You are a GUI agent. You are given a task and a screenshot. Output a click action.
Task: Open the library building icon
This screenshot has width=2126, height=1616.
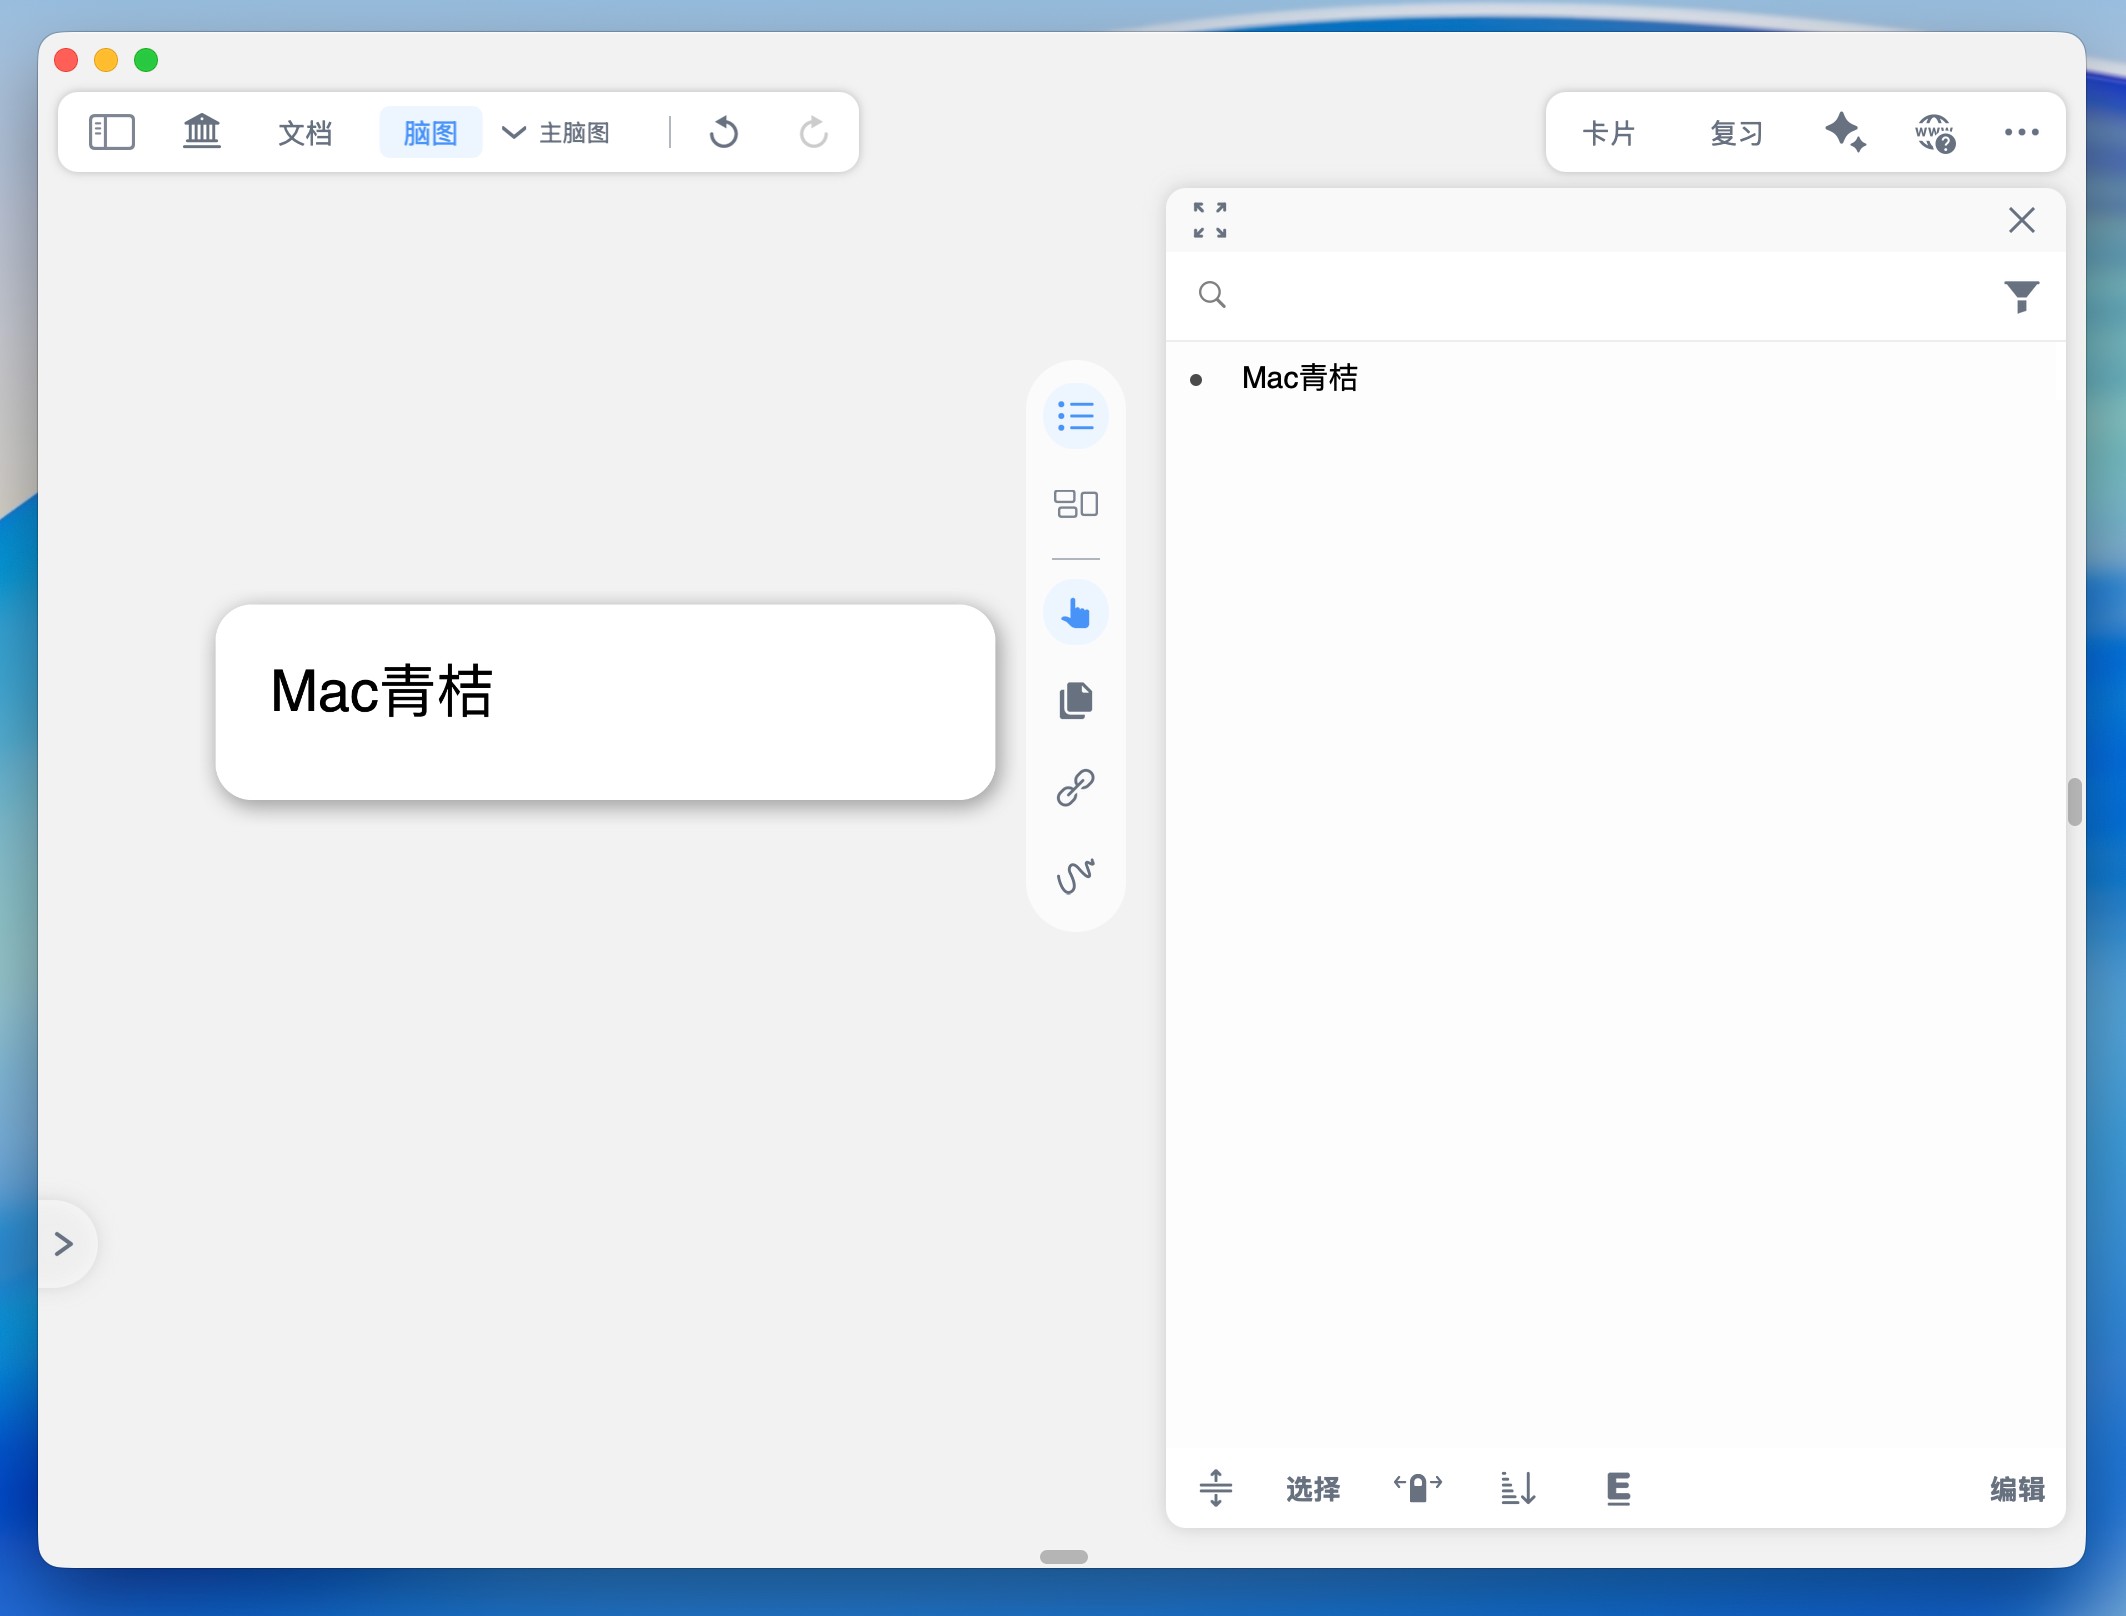[202, 132]
